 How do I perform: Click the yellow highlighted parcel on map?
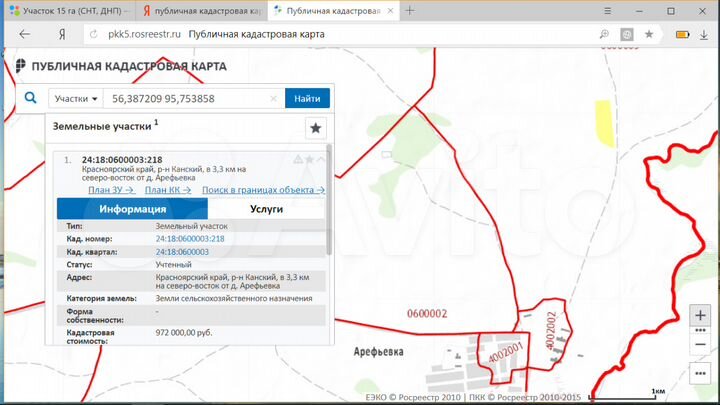(604, 123)
